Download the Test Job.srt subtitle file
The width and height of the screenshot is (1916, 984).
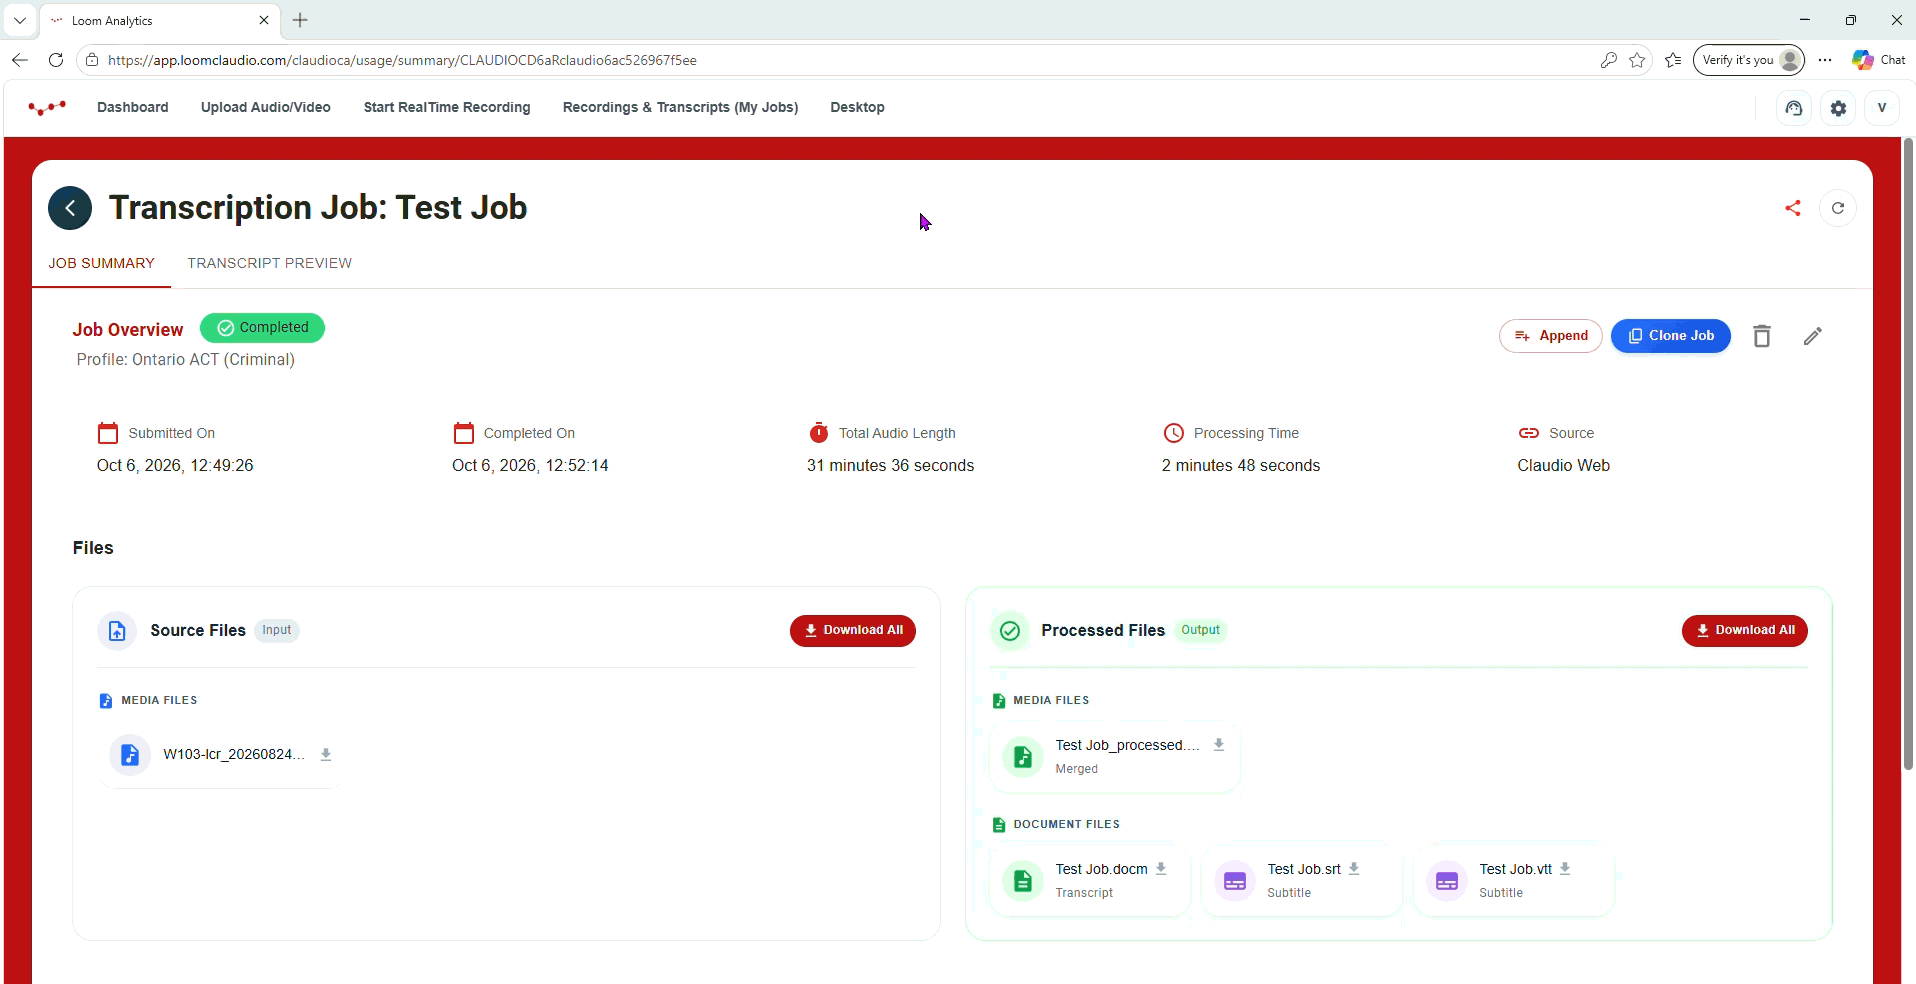point(1354,869)
